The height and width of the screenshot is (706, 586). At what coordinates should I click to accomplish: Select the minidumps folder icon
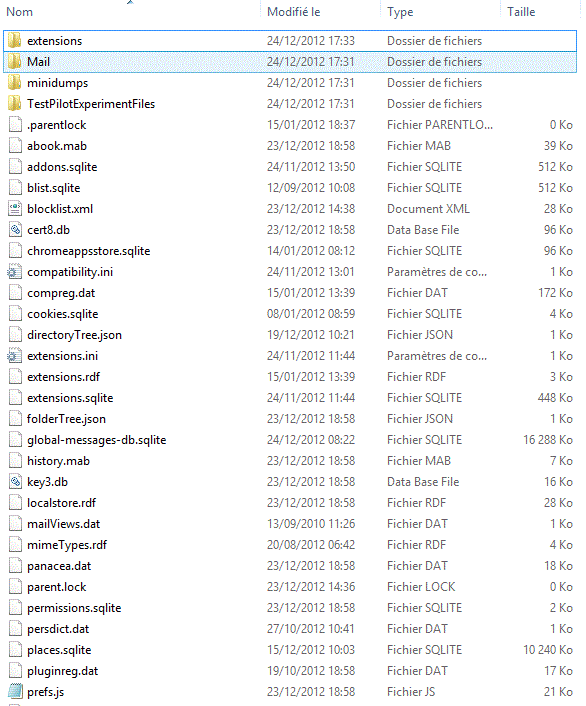[14, 83]
